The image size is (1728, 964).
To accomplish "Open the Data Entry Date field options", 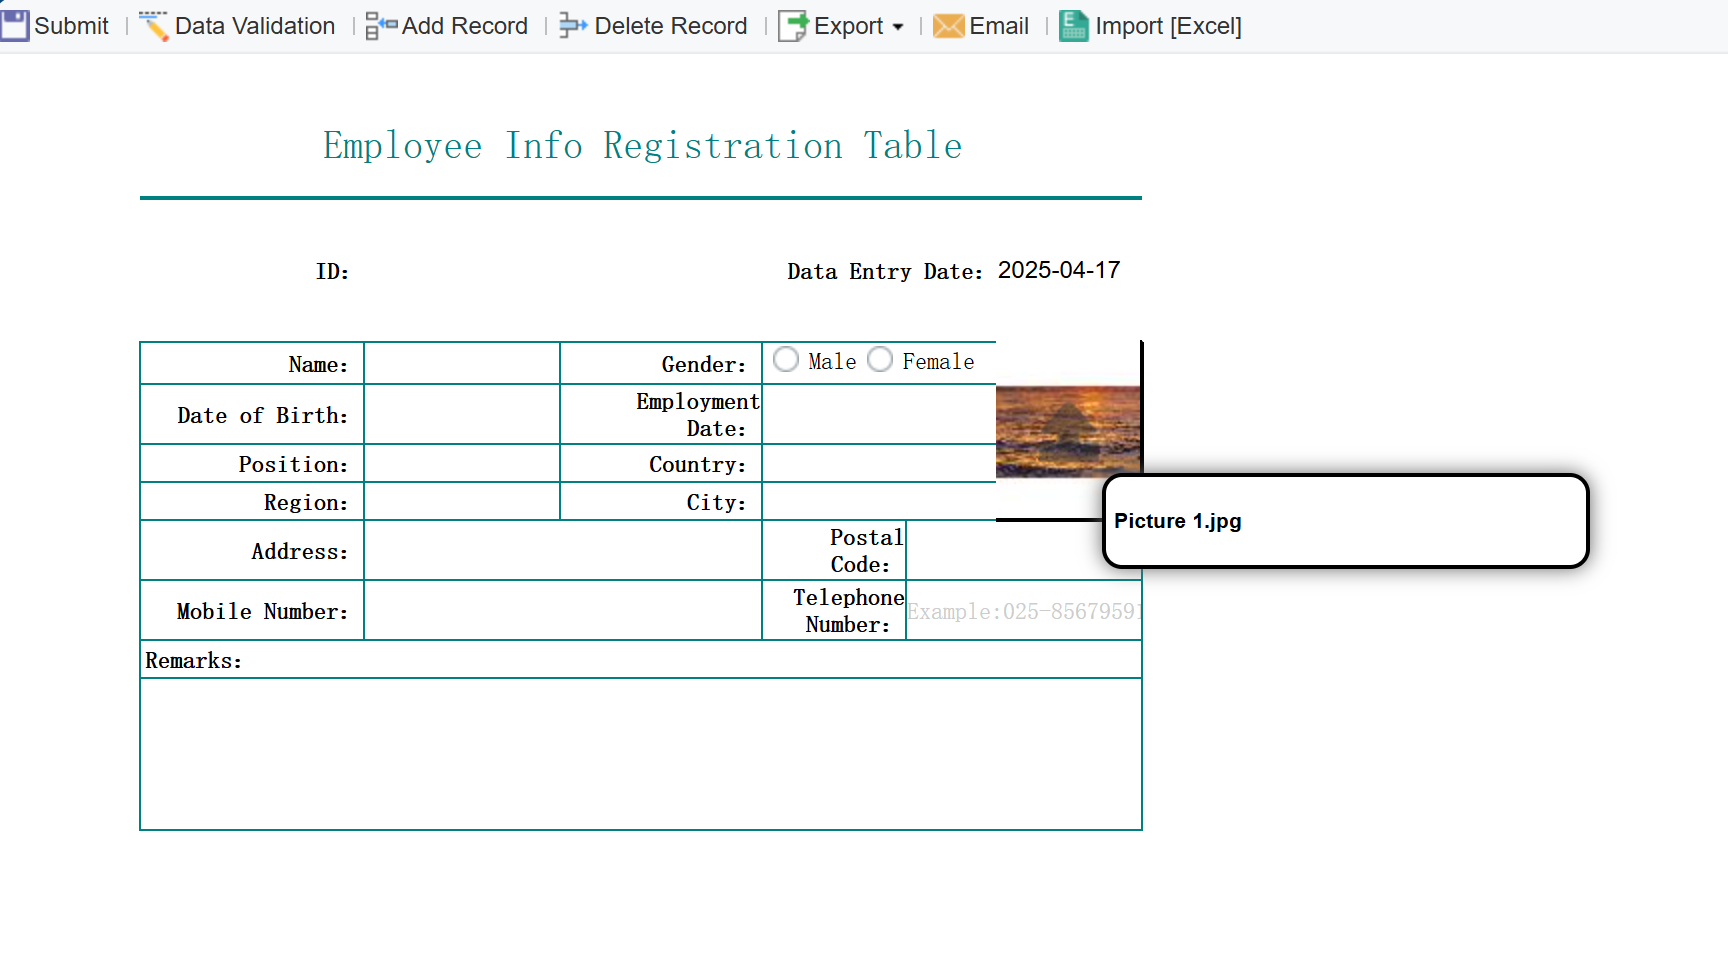I will (x=1060, y=270).
